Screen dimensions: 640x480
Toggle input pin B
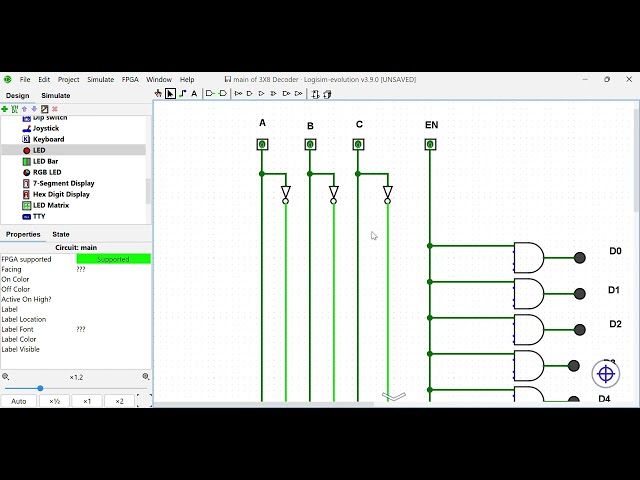[x=310, y=144]
